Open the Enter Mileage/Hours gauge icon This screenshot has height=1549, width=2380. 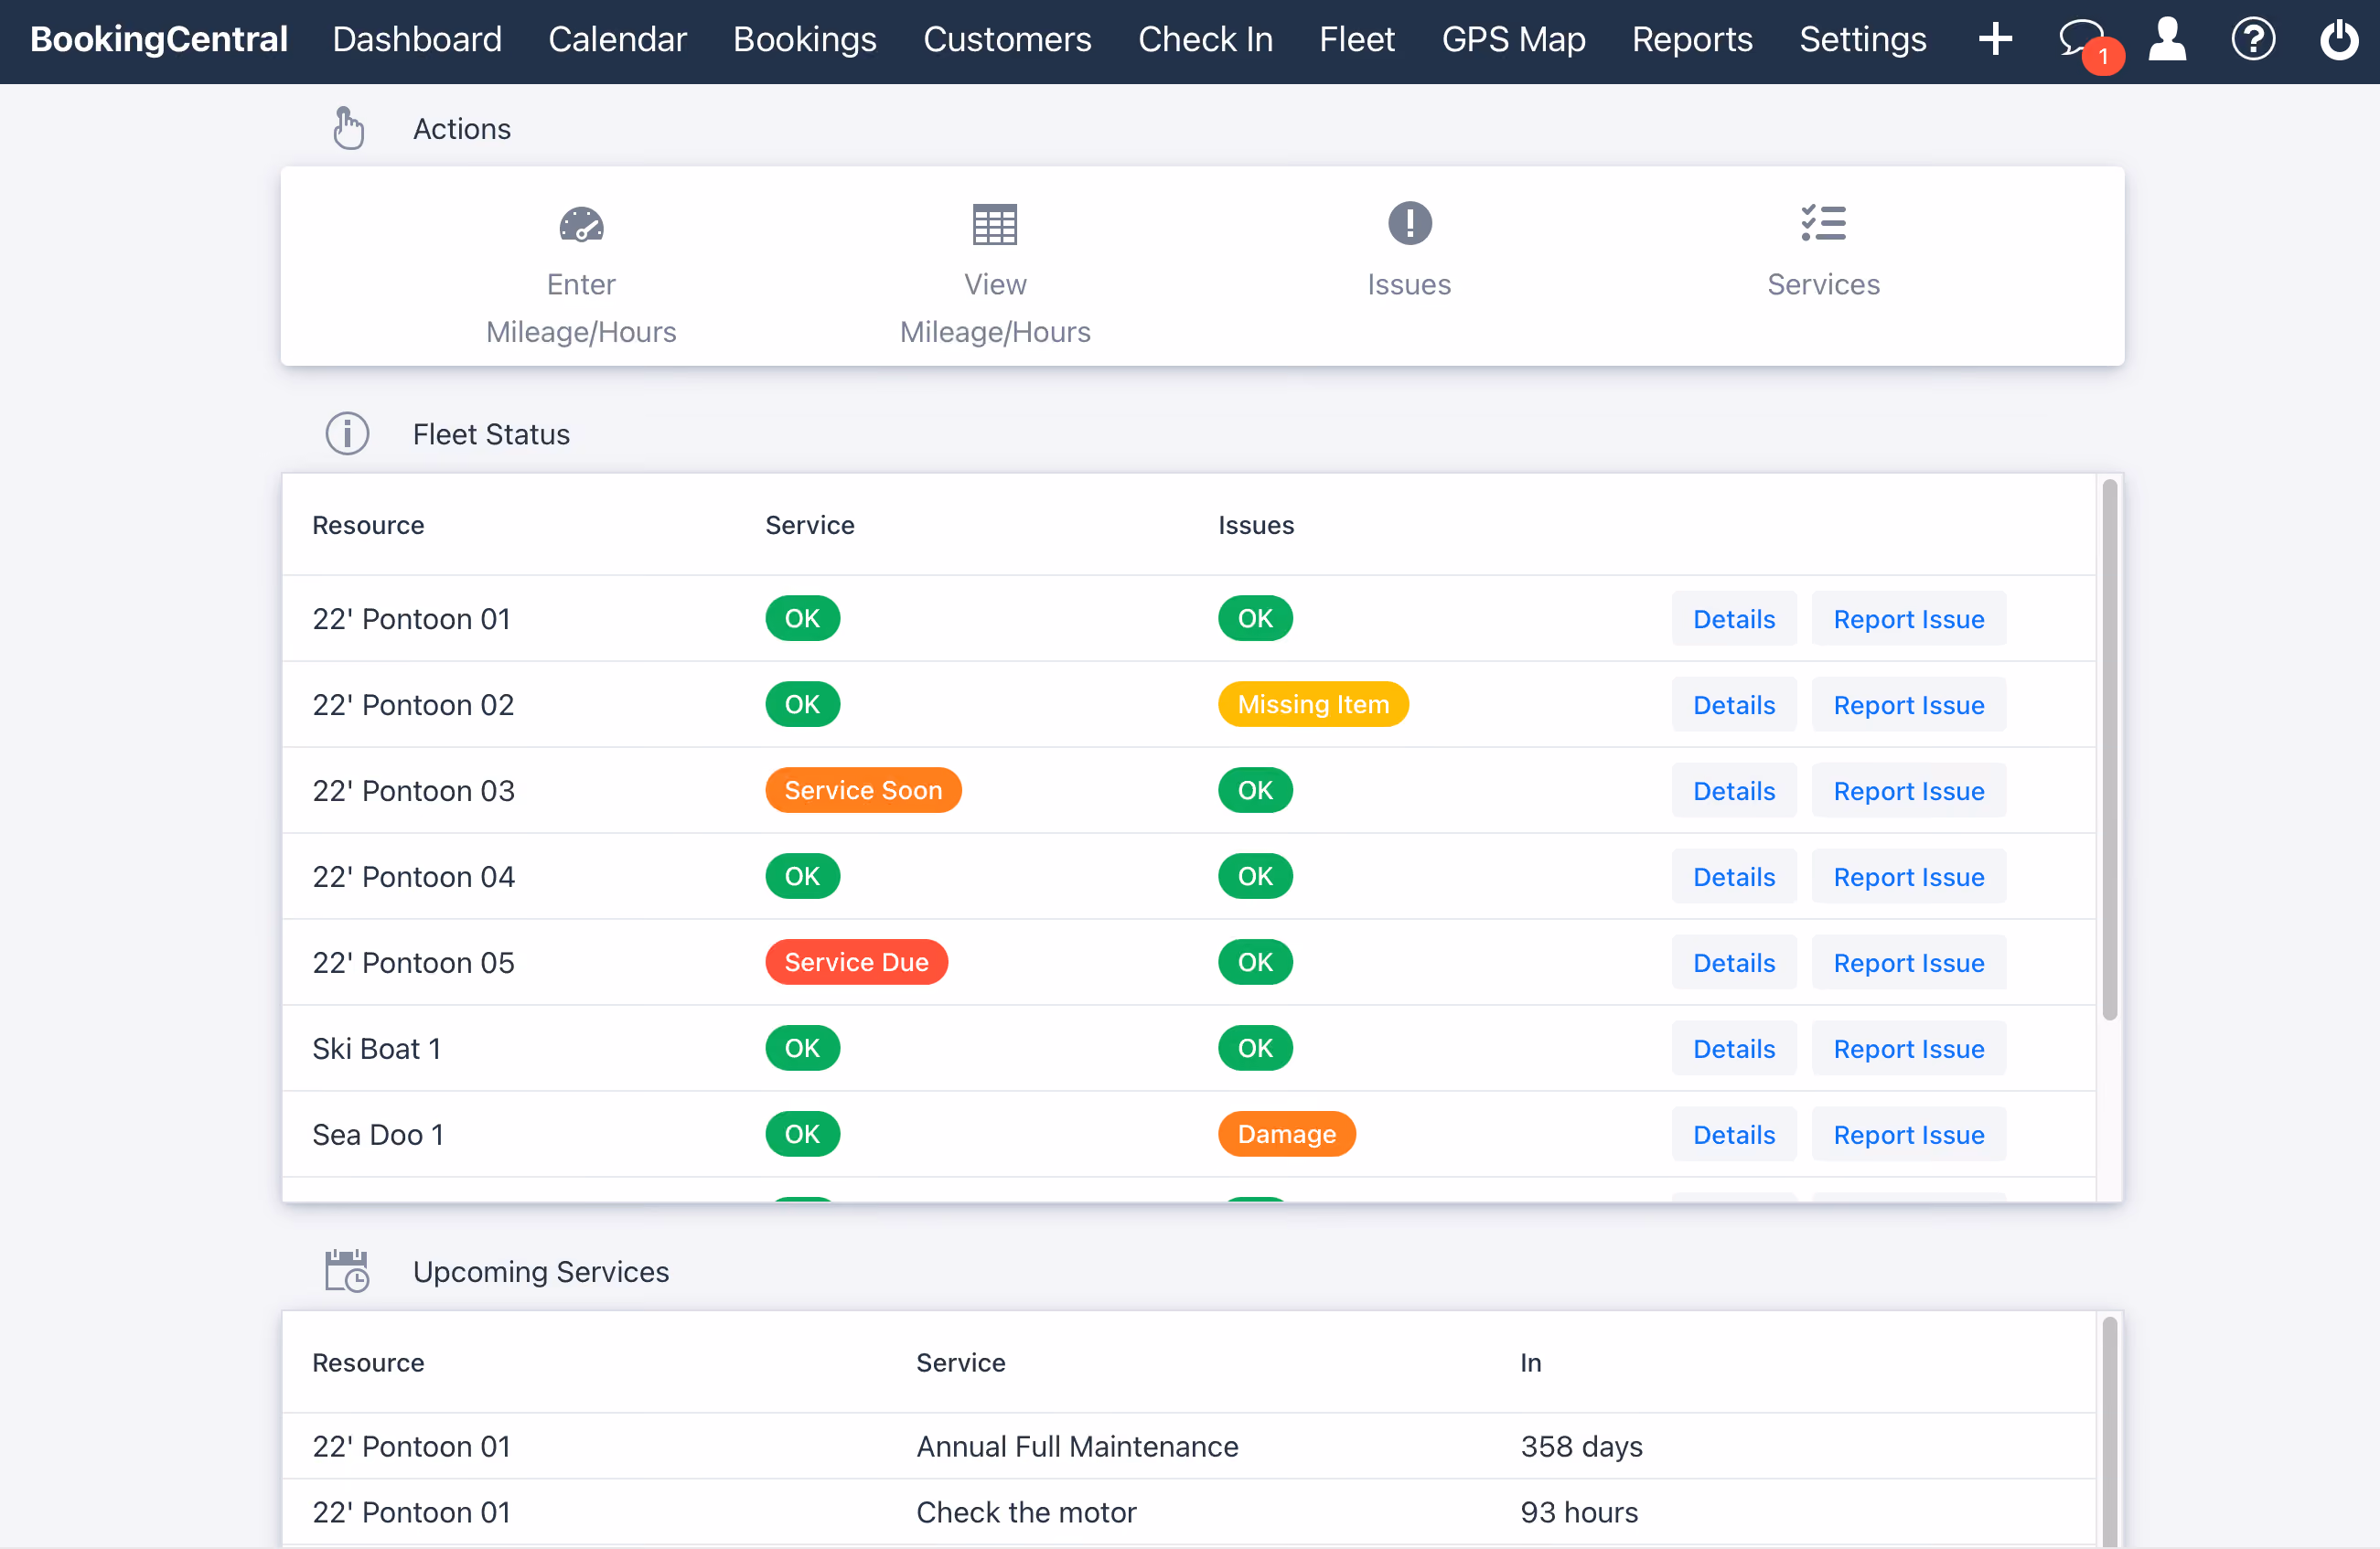pyautogui.click(x=581, y=224)
